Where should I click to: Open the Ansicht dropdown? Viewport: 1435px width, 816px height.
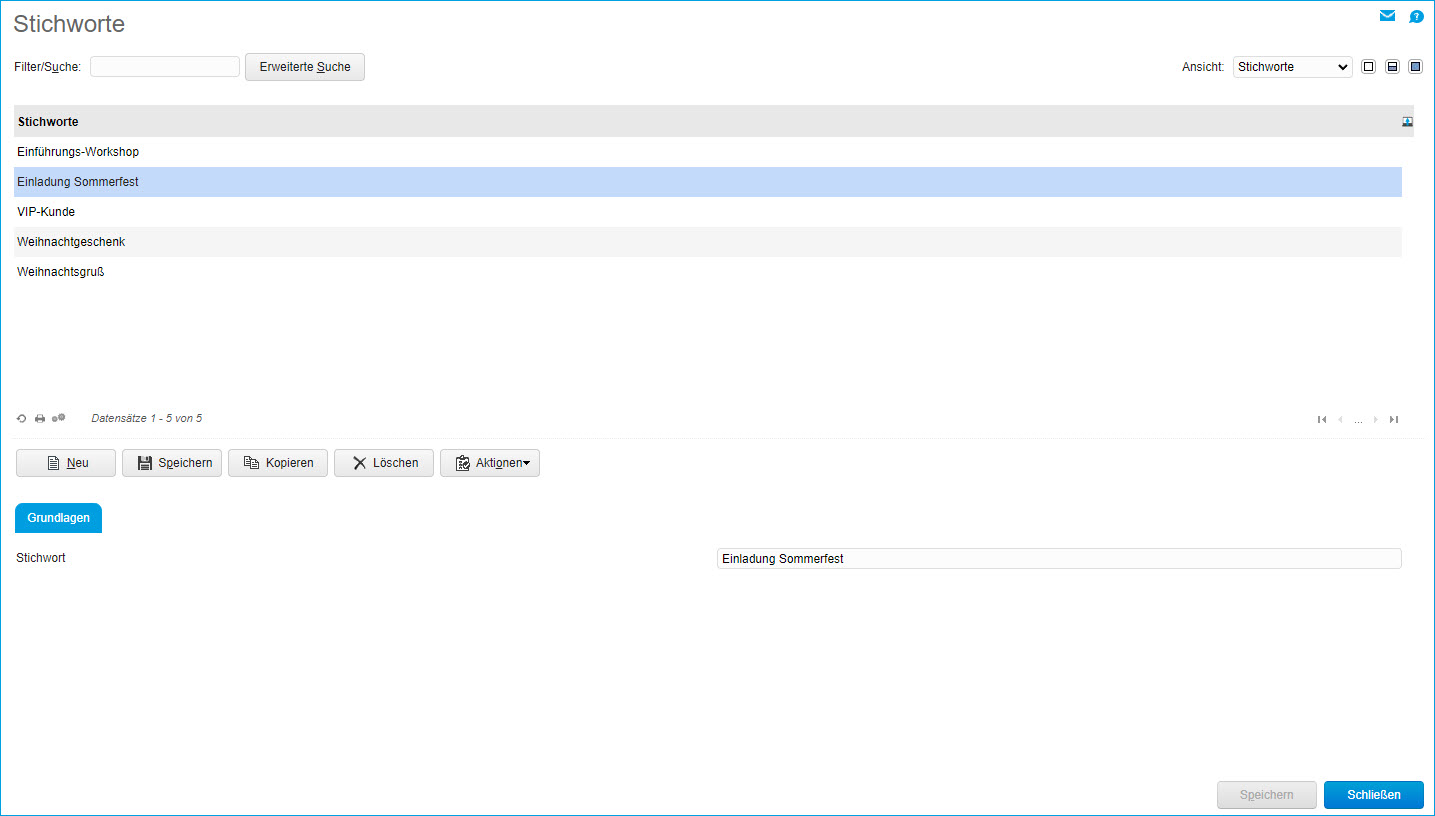pyautogui.click(x=1293, y=67)
